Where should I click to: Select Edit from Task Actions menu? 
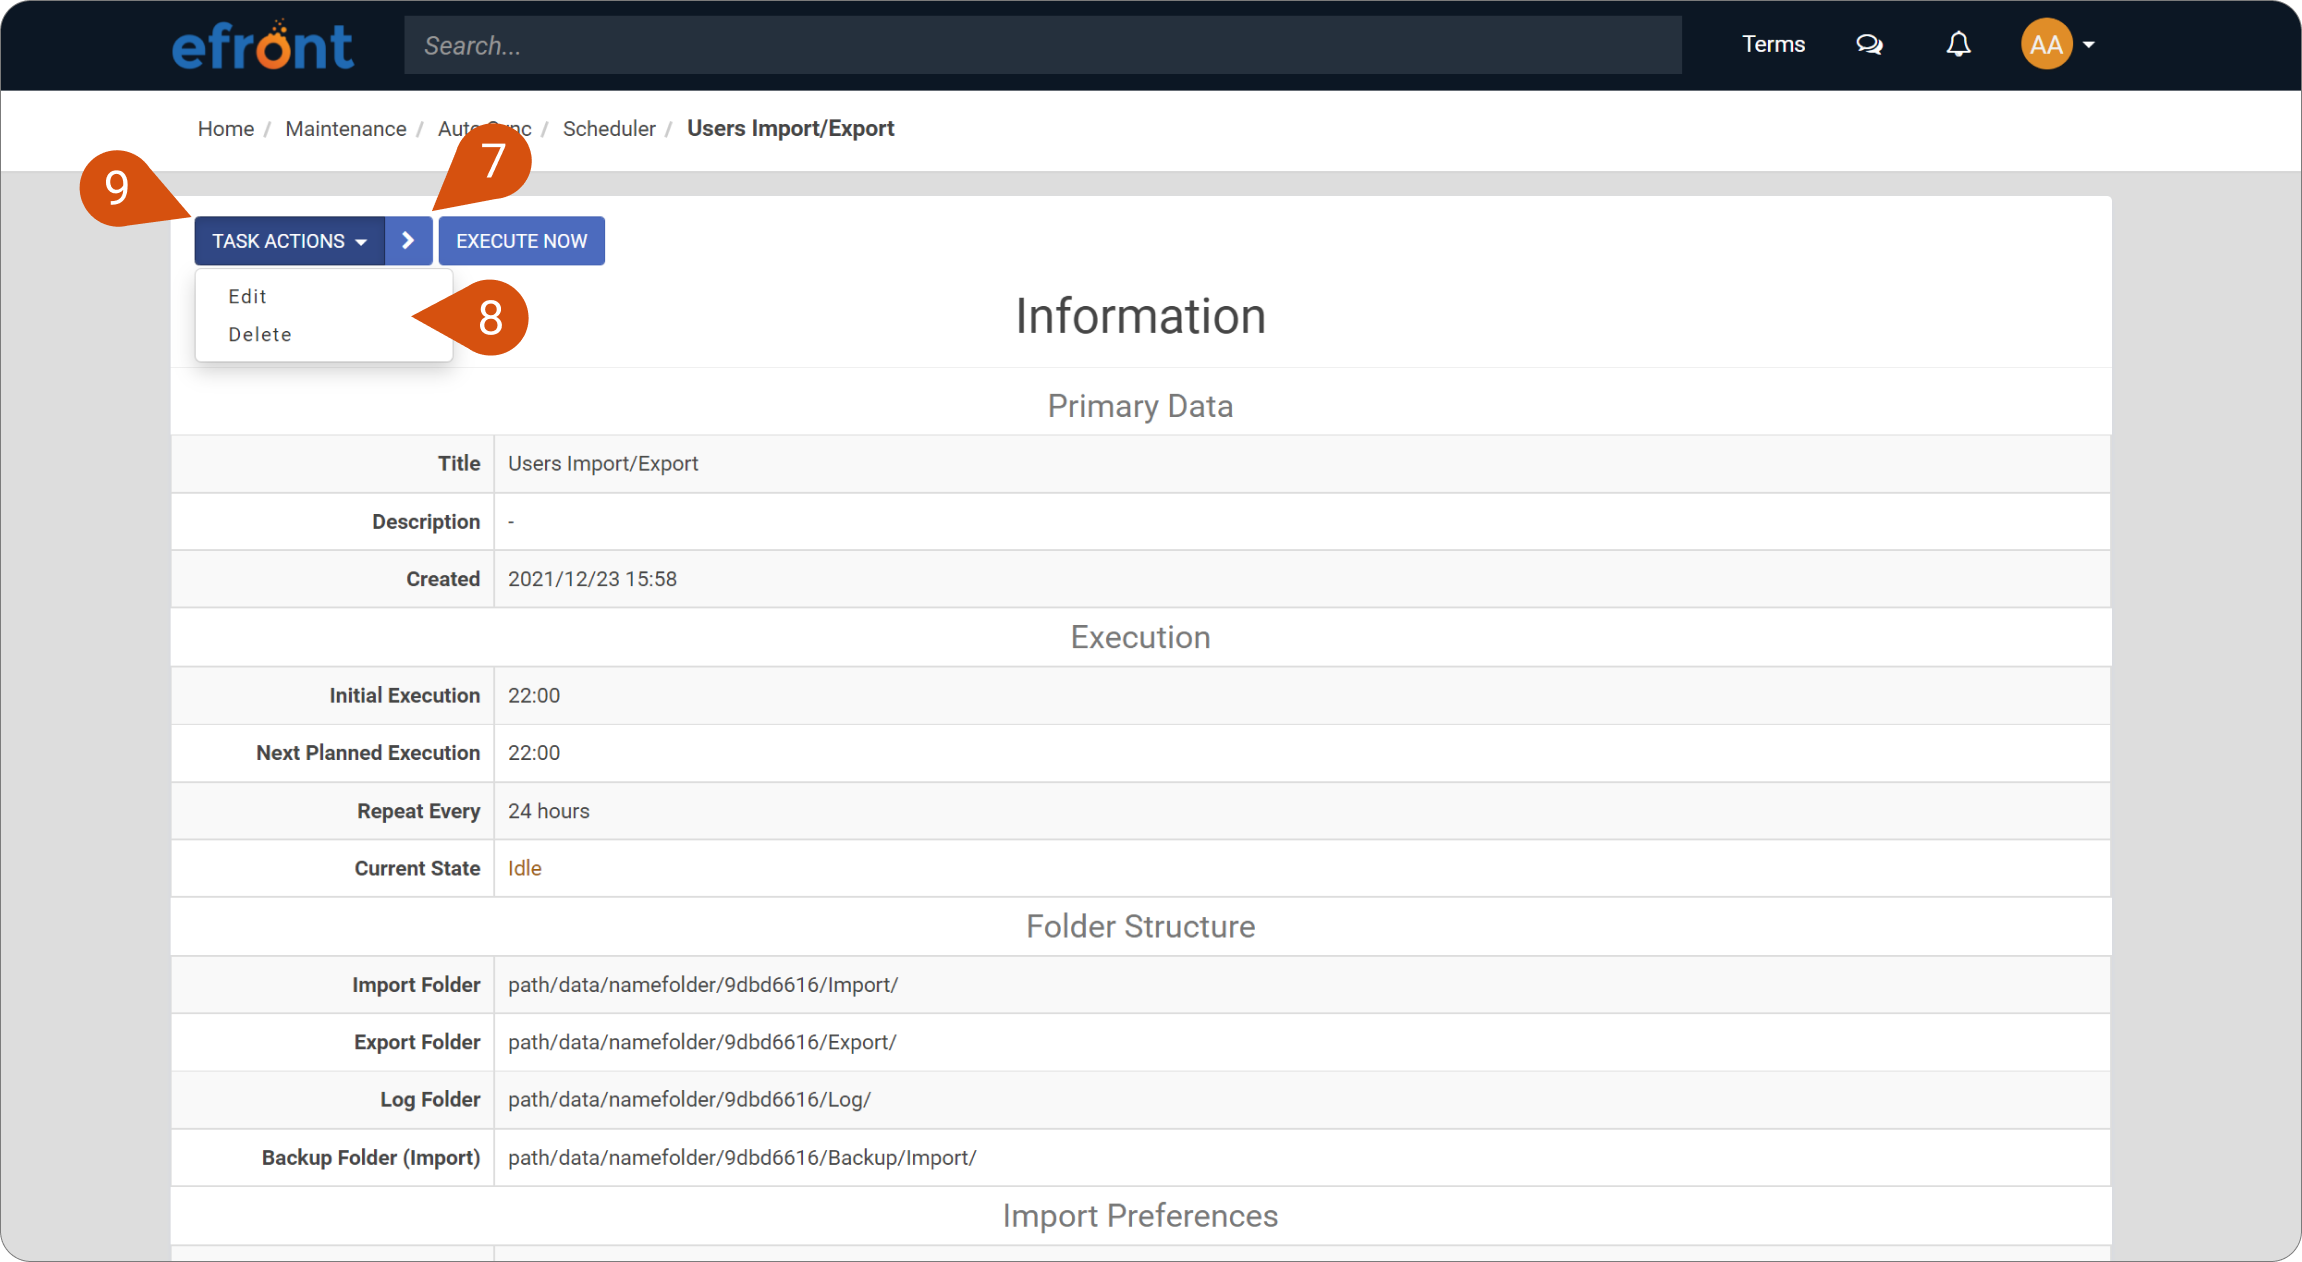(x=247, y=296)
